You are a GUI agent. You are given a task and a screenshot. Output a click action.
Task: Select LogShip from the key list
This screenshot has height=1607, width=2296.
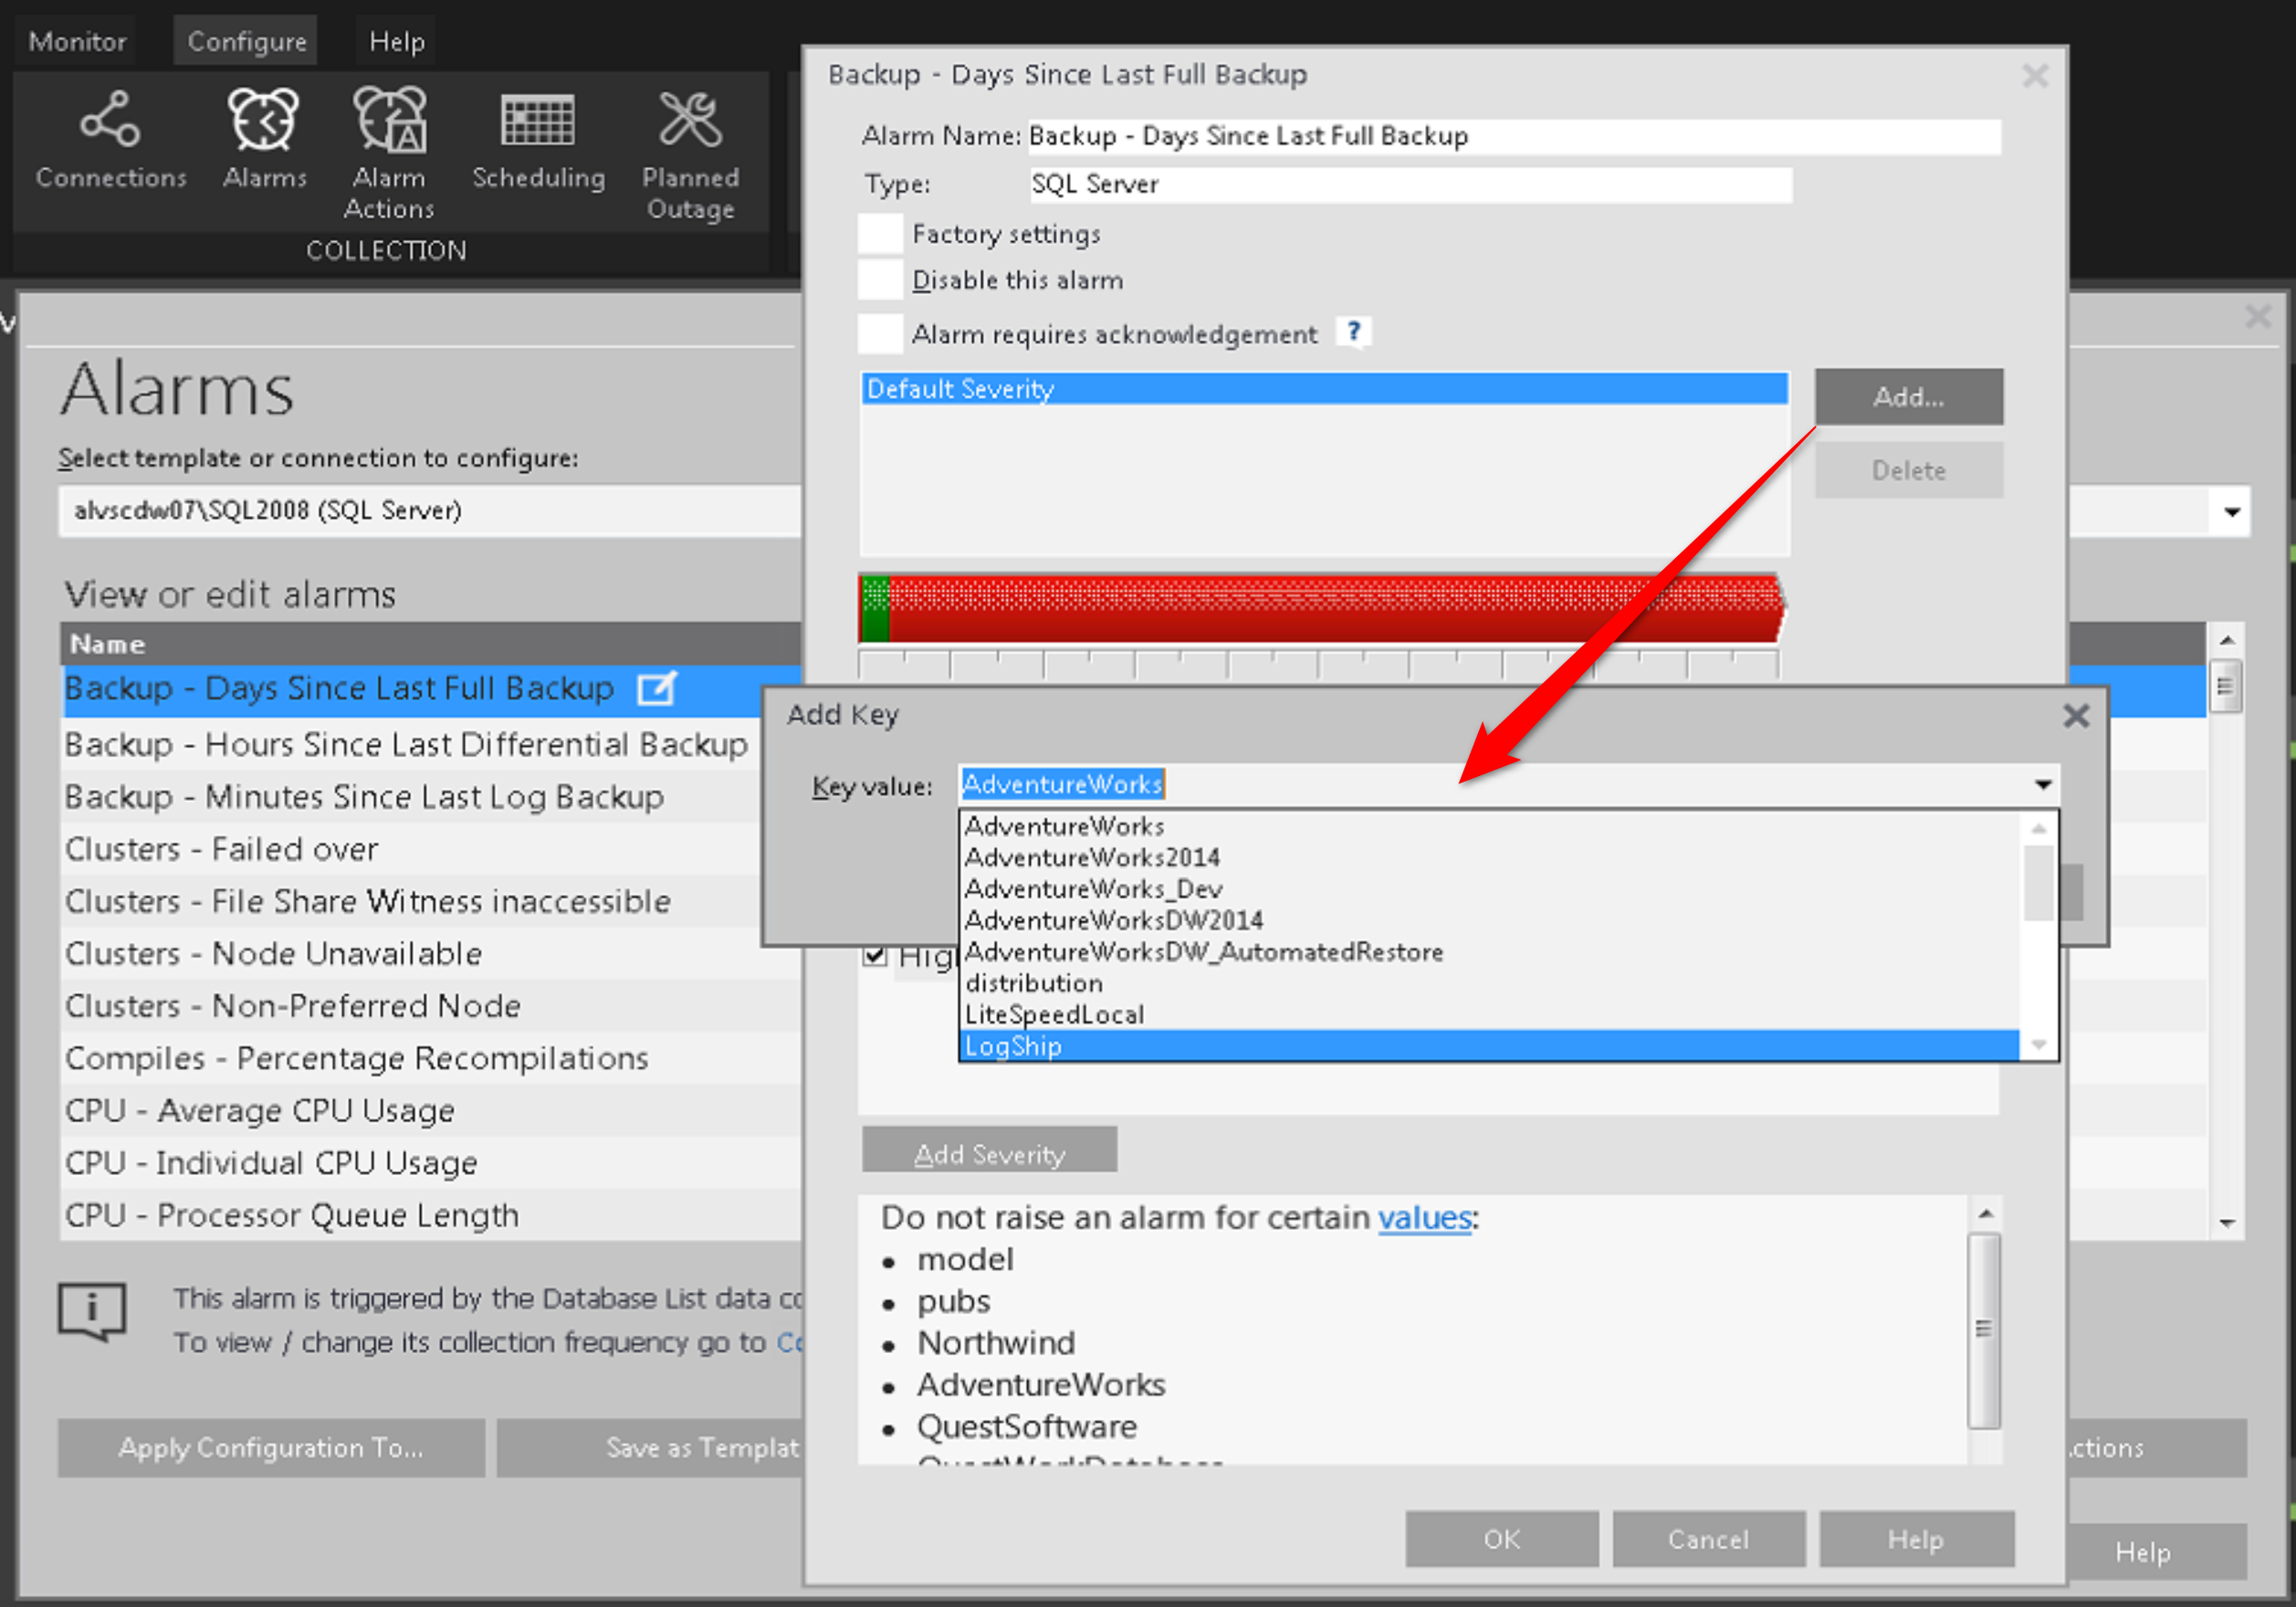(x=1014, y=1046)
